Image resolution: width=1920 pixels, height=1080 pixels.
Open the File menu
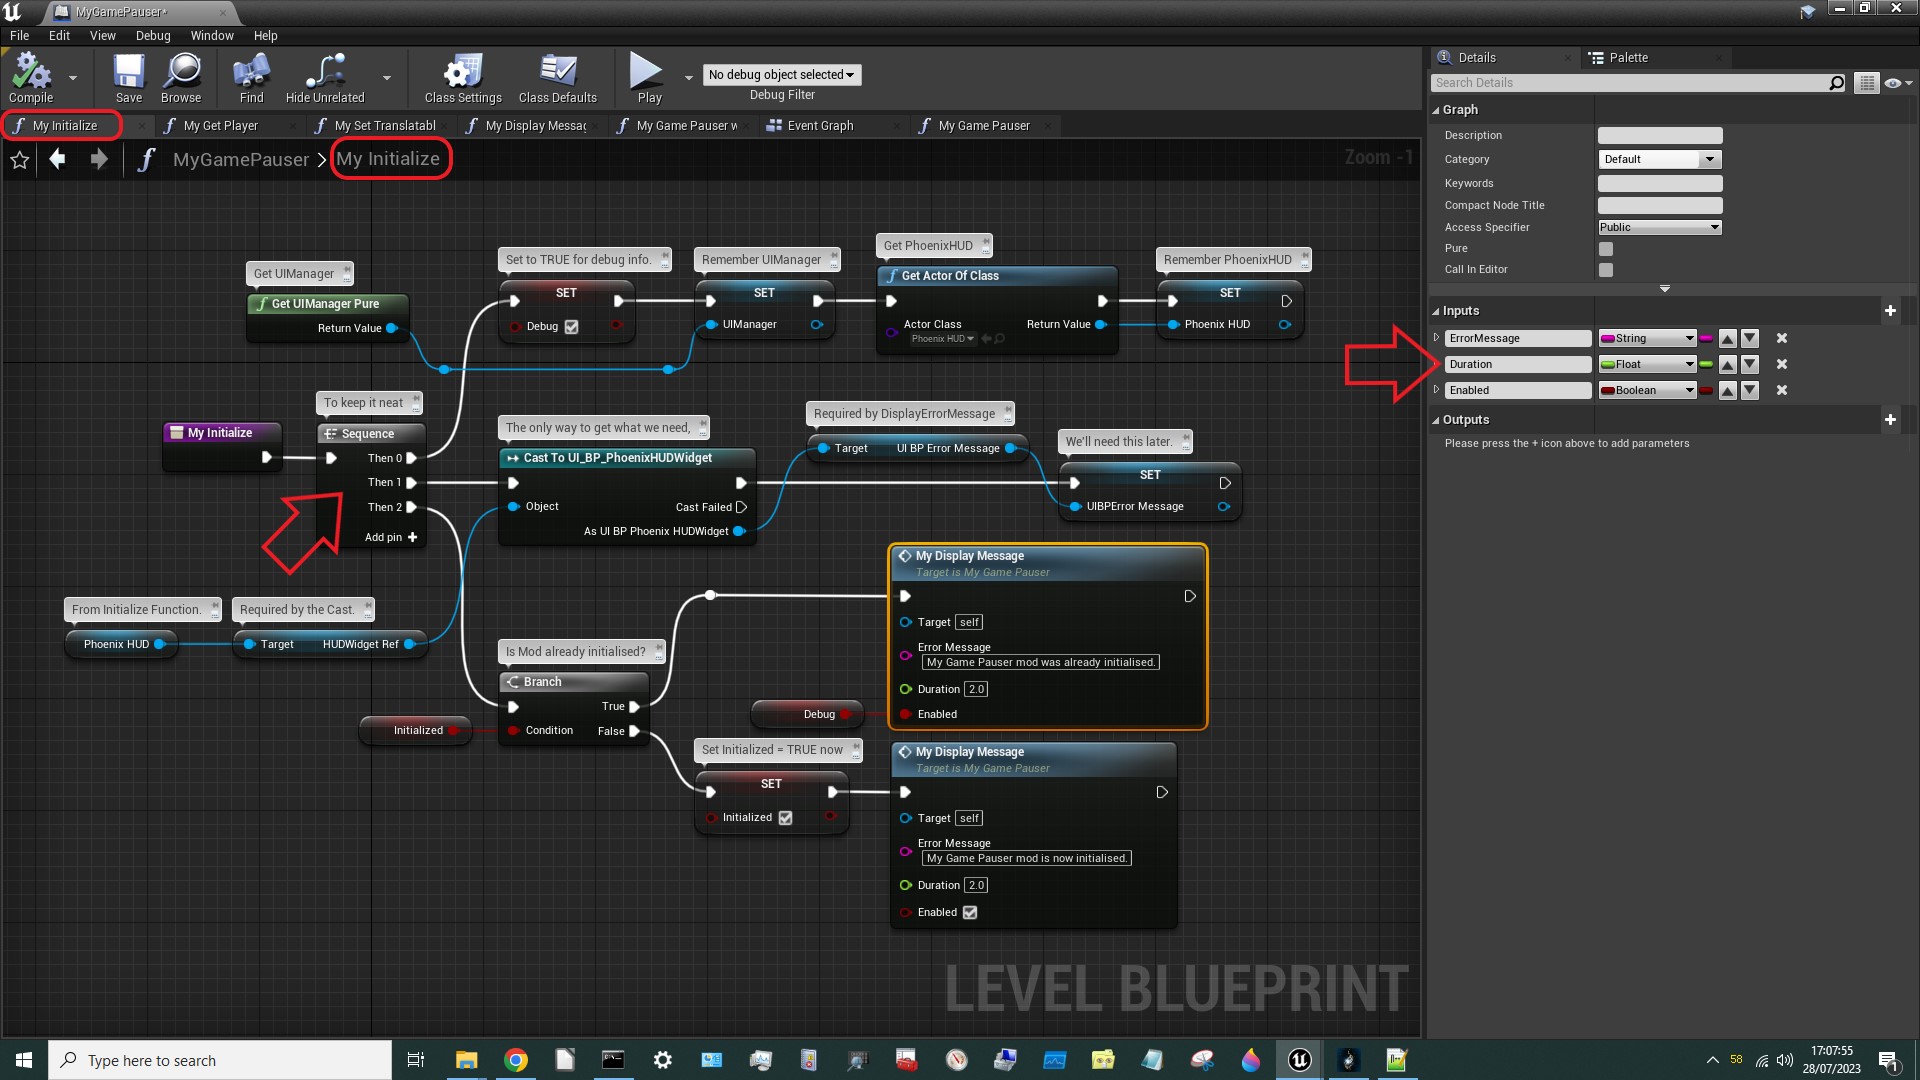point(19,35)
